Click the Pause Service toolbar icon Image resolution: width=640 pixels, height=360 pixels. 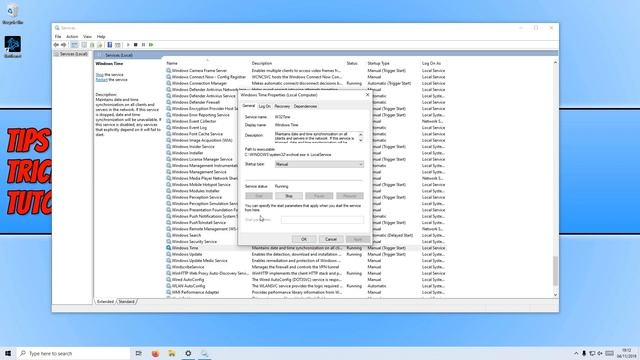click(x=143, y=45)
